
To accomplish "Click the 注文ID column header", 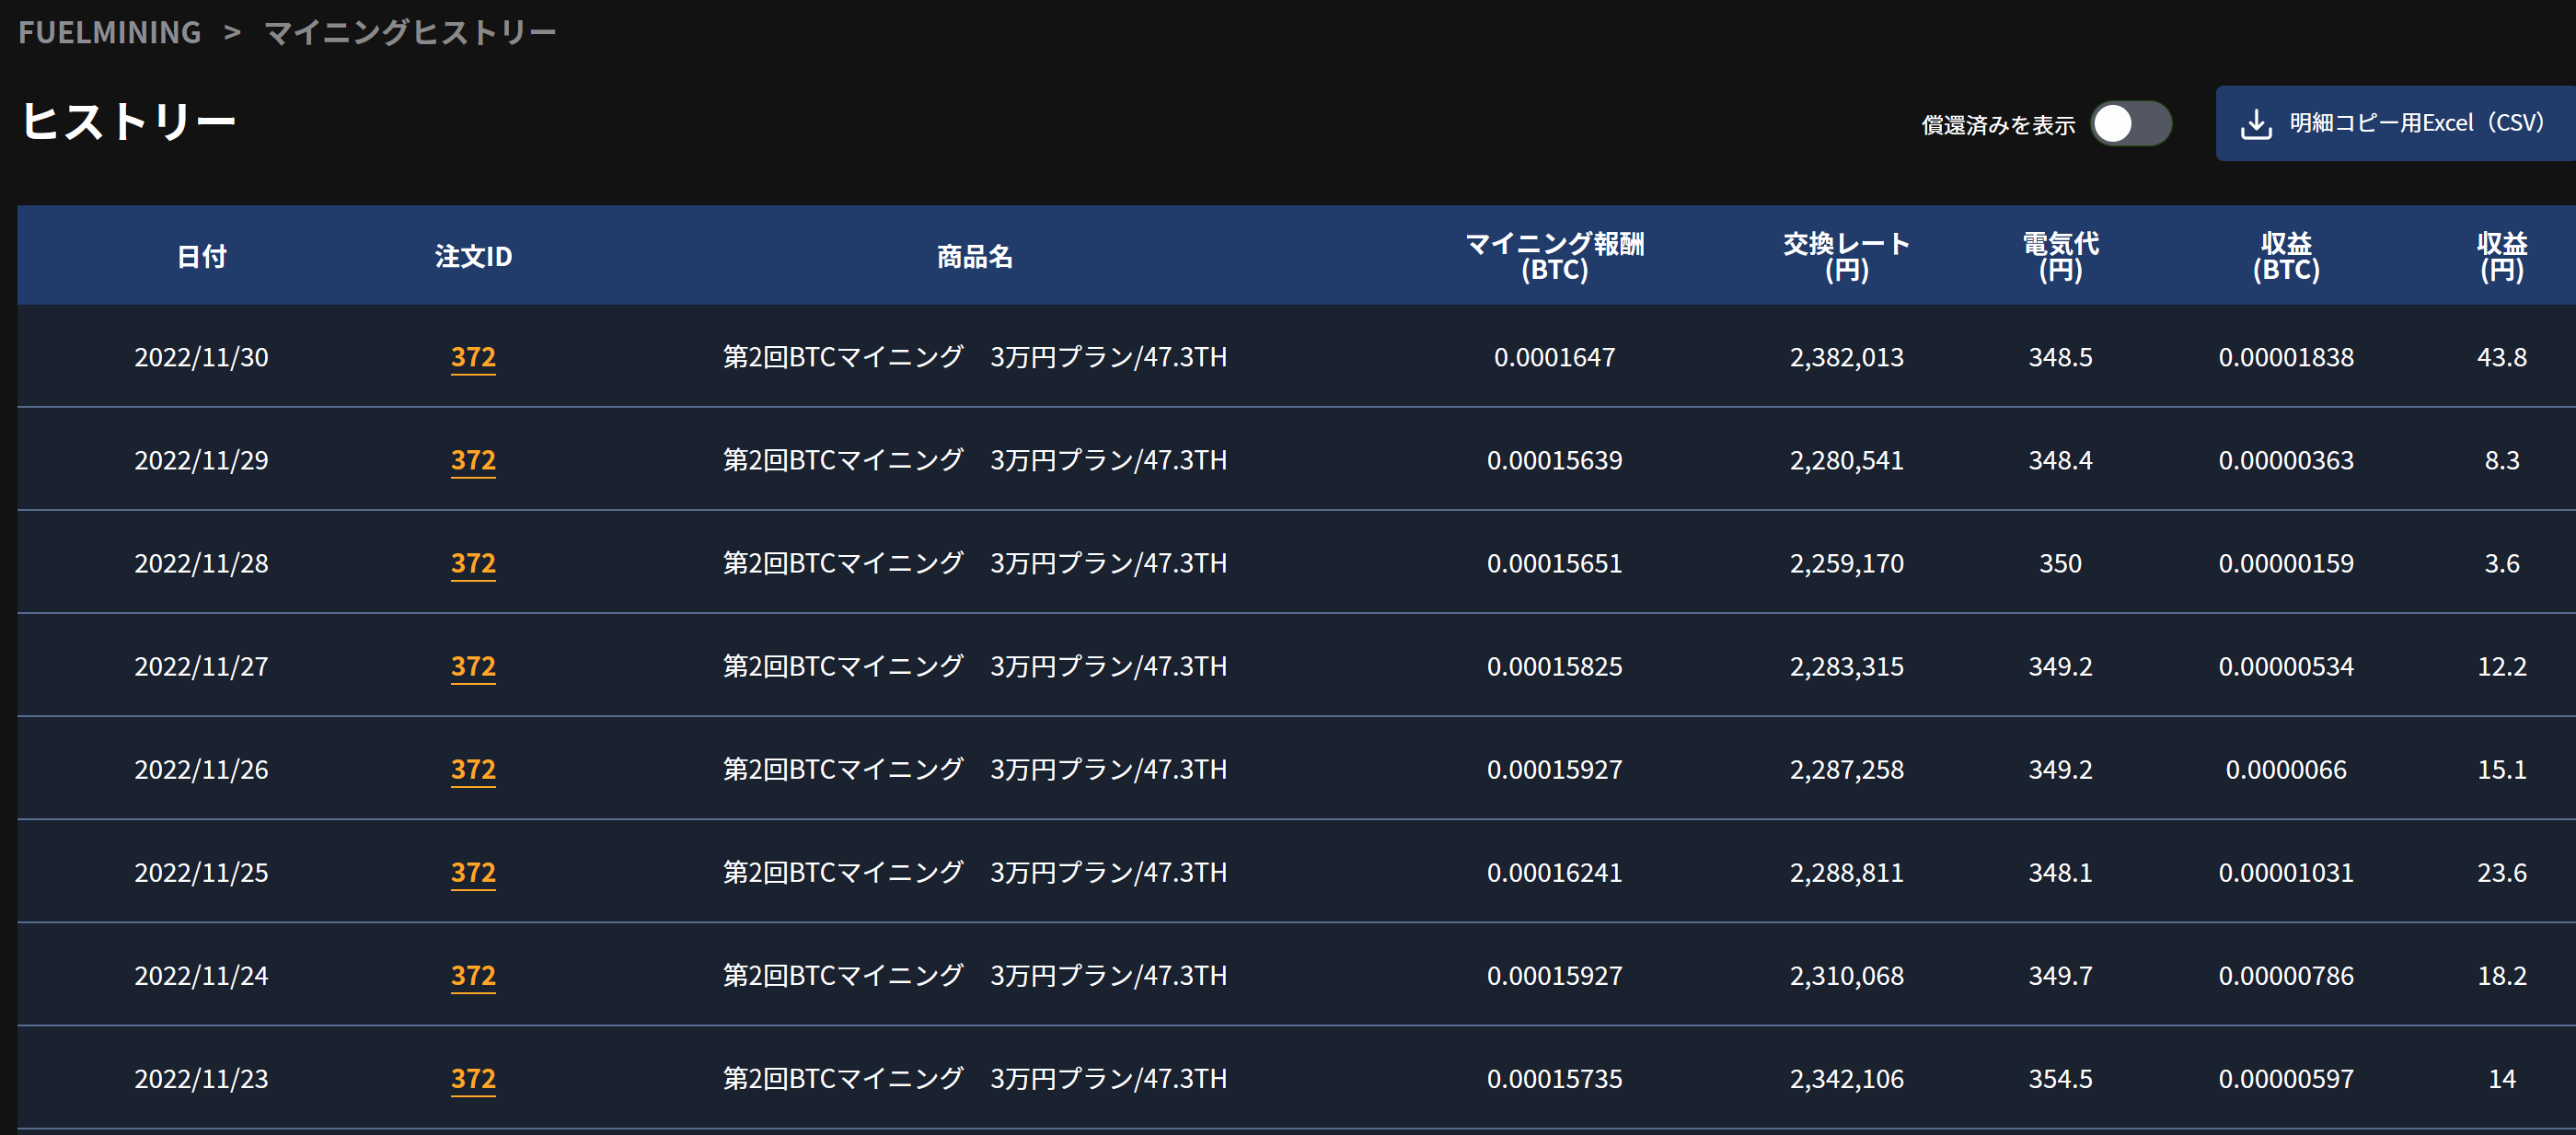I will click(473, 257).
